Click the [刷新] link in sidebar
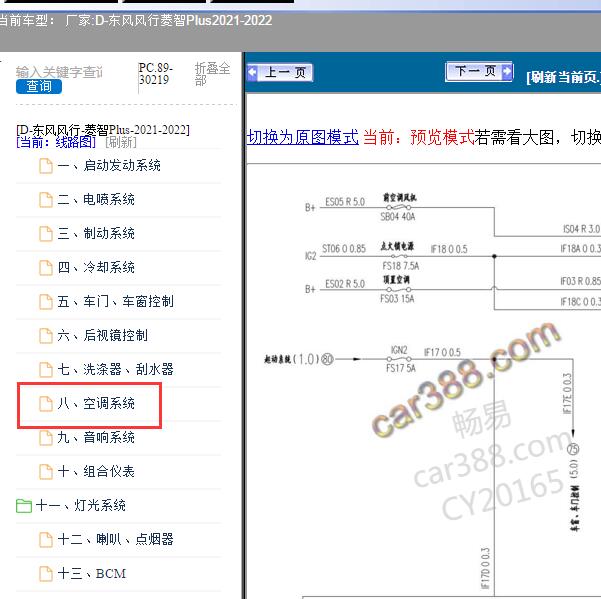The height and width of the screenshot is (599, 601). coord(121,143)
